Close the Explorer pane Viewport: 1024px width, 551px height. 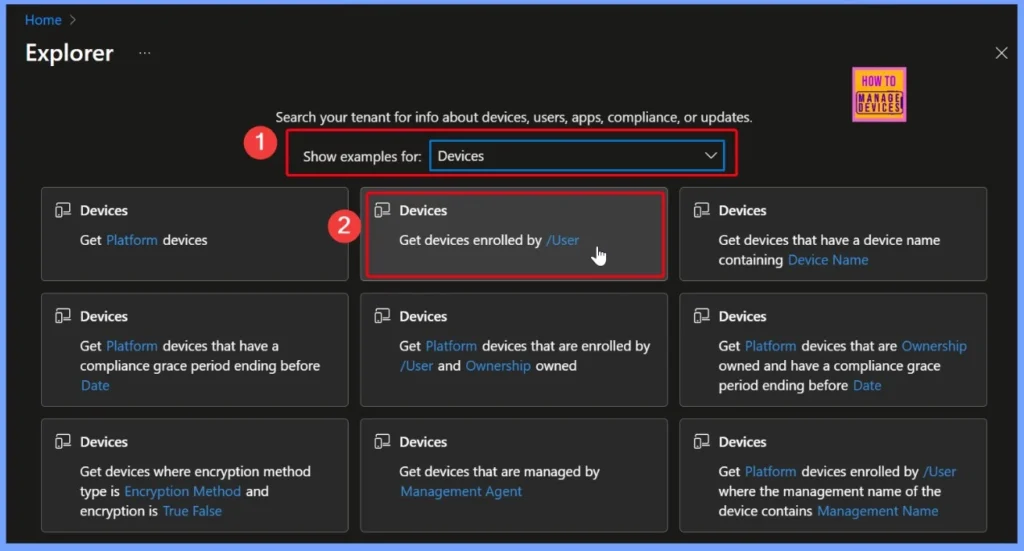click(x=1001, y=53)
